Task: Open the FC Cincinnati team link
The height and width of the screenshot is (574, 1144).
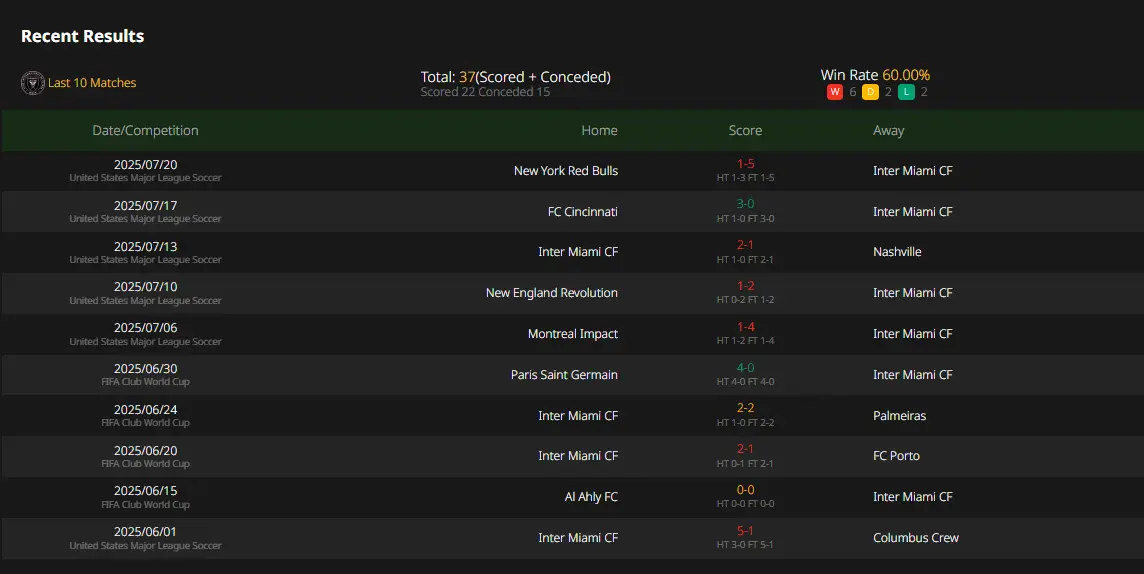Action: click(x=582, y=212)
